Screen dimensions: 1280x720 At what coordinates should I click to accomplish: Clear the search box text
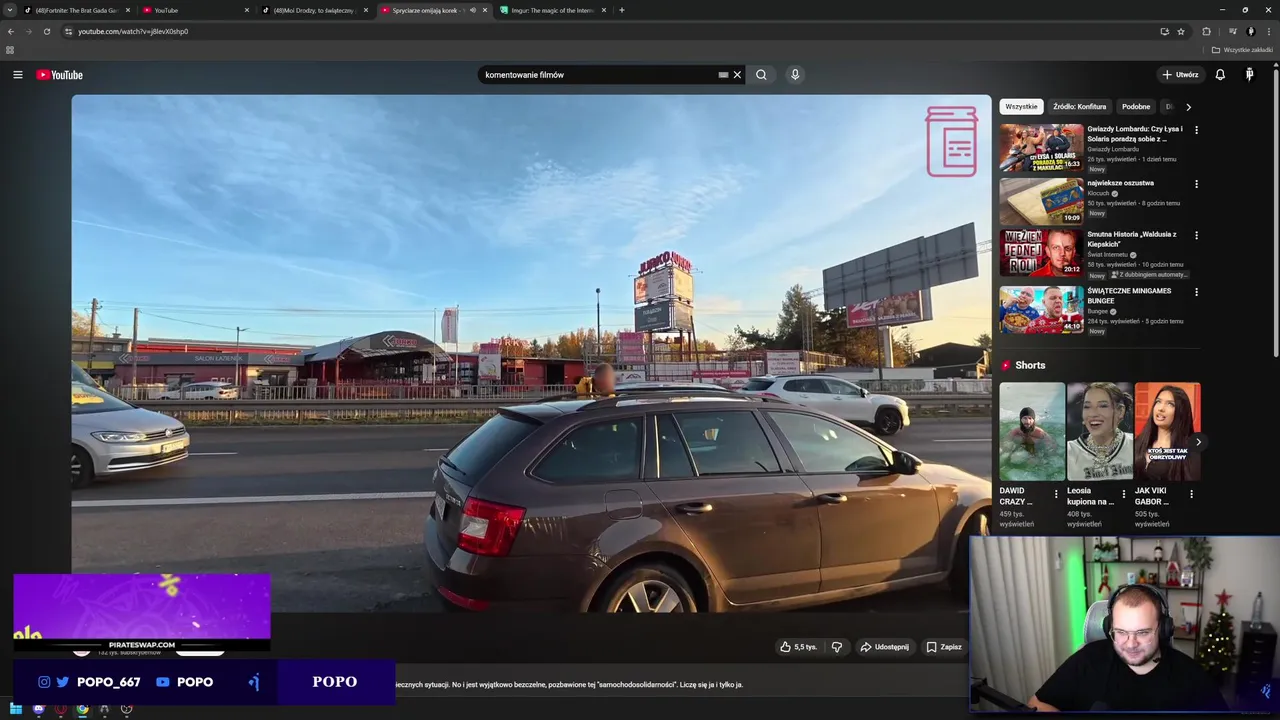point(737,75)
